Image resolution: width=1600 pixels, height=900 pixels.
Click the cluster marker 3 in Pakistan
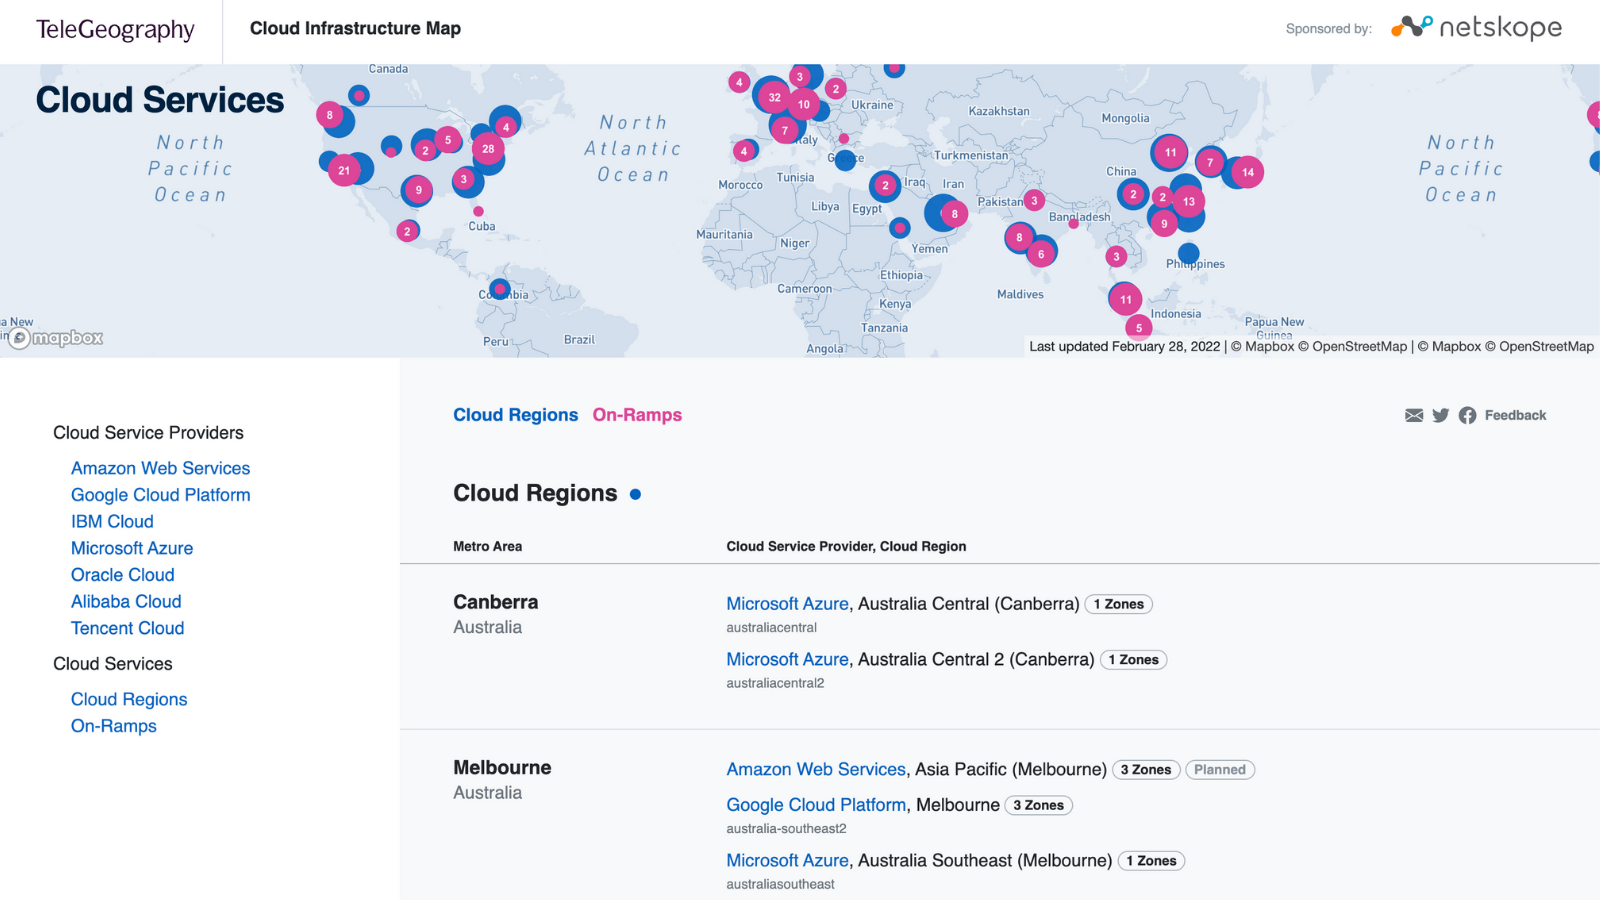tap(1034, 200)
